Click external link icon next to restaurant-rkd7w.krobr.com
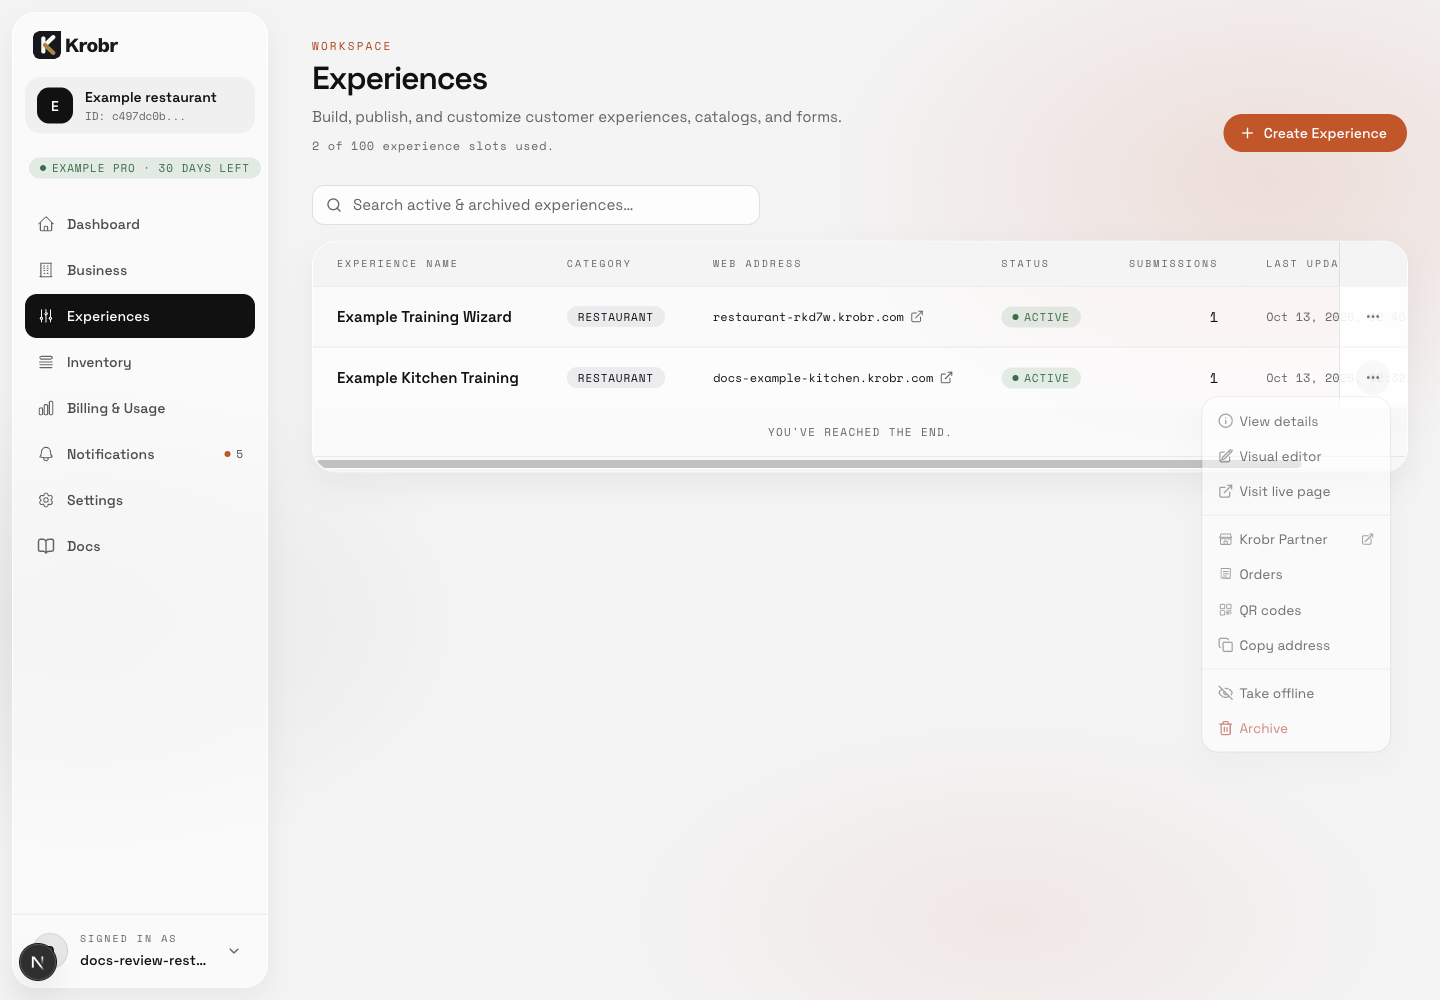This screenshot has width=1440, height=1000. coord(917,317)
